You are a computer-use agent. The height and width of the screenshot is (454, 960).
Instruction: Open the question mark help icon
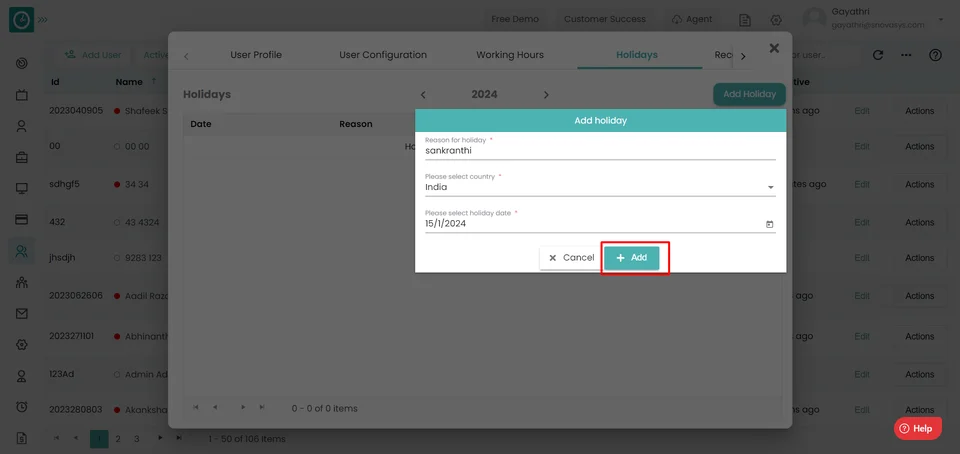[935, 55]
